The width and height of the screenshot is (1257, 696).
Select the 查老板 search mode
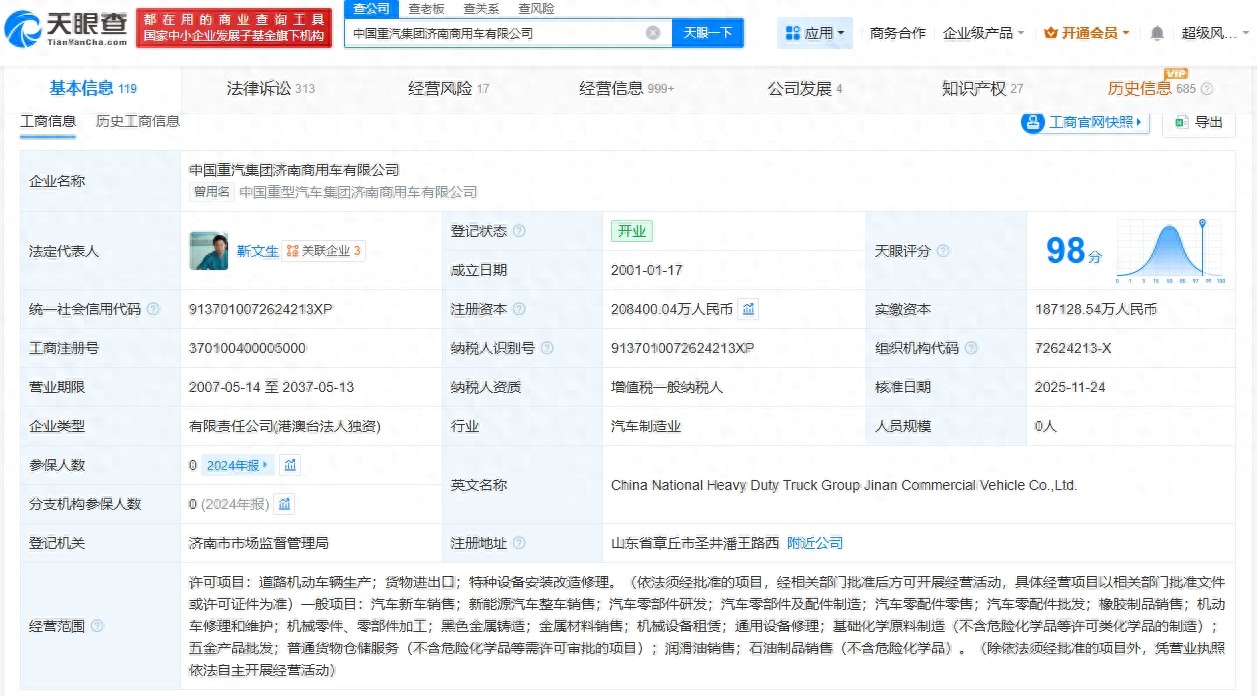coord(427,8)
